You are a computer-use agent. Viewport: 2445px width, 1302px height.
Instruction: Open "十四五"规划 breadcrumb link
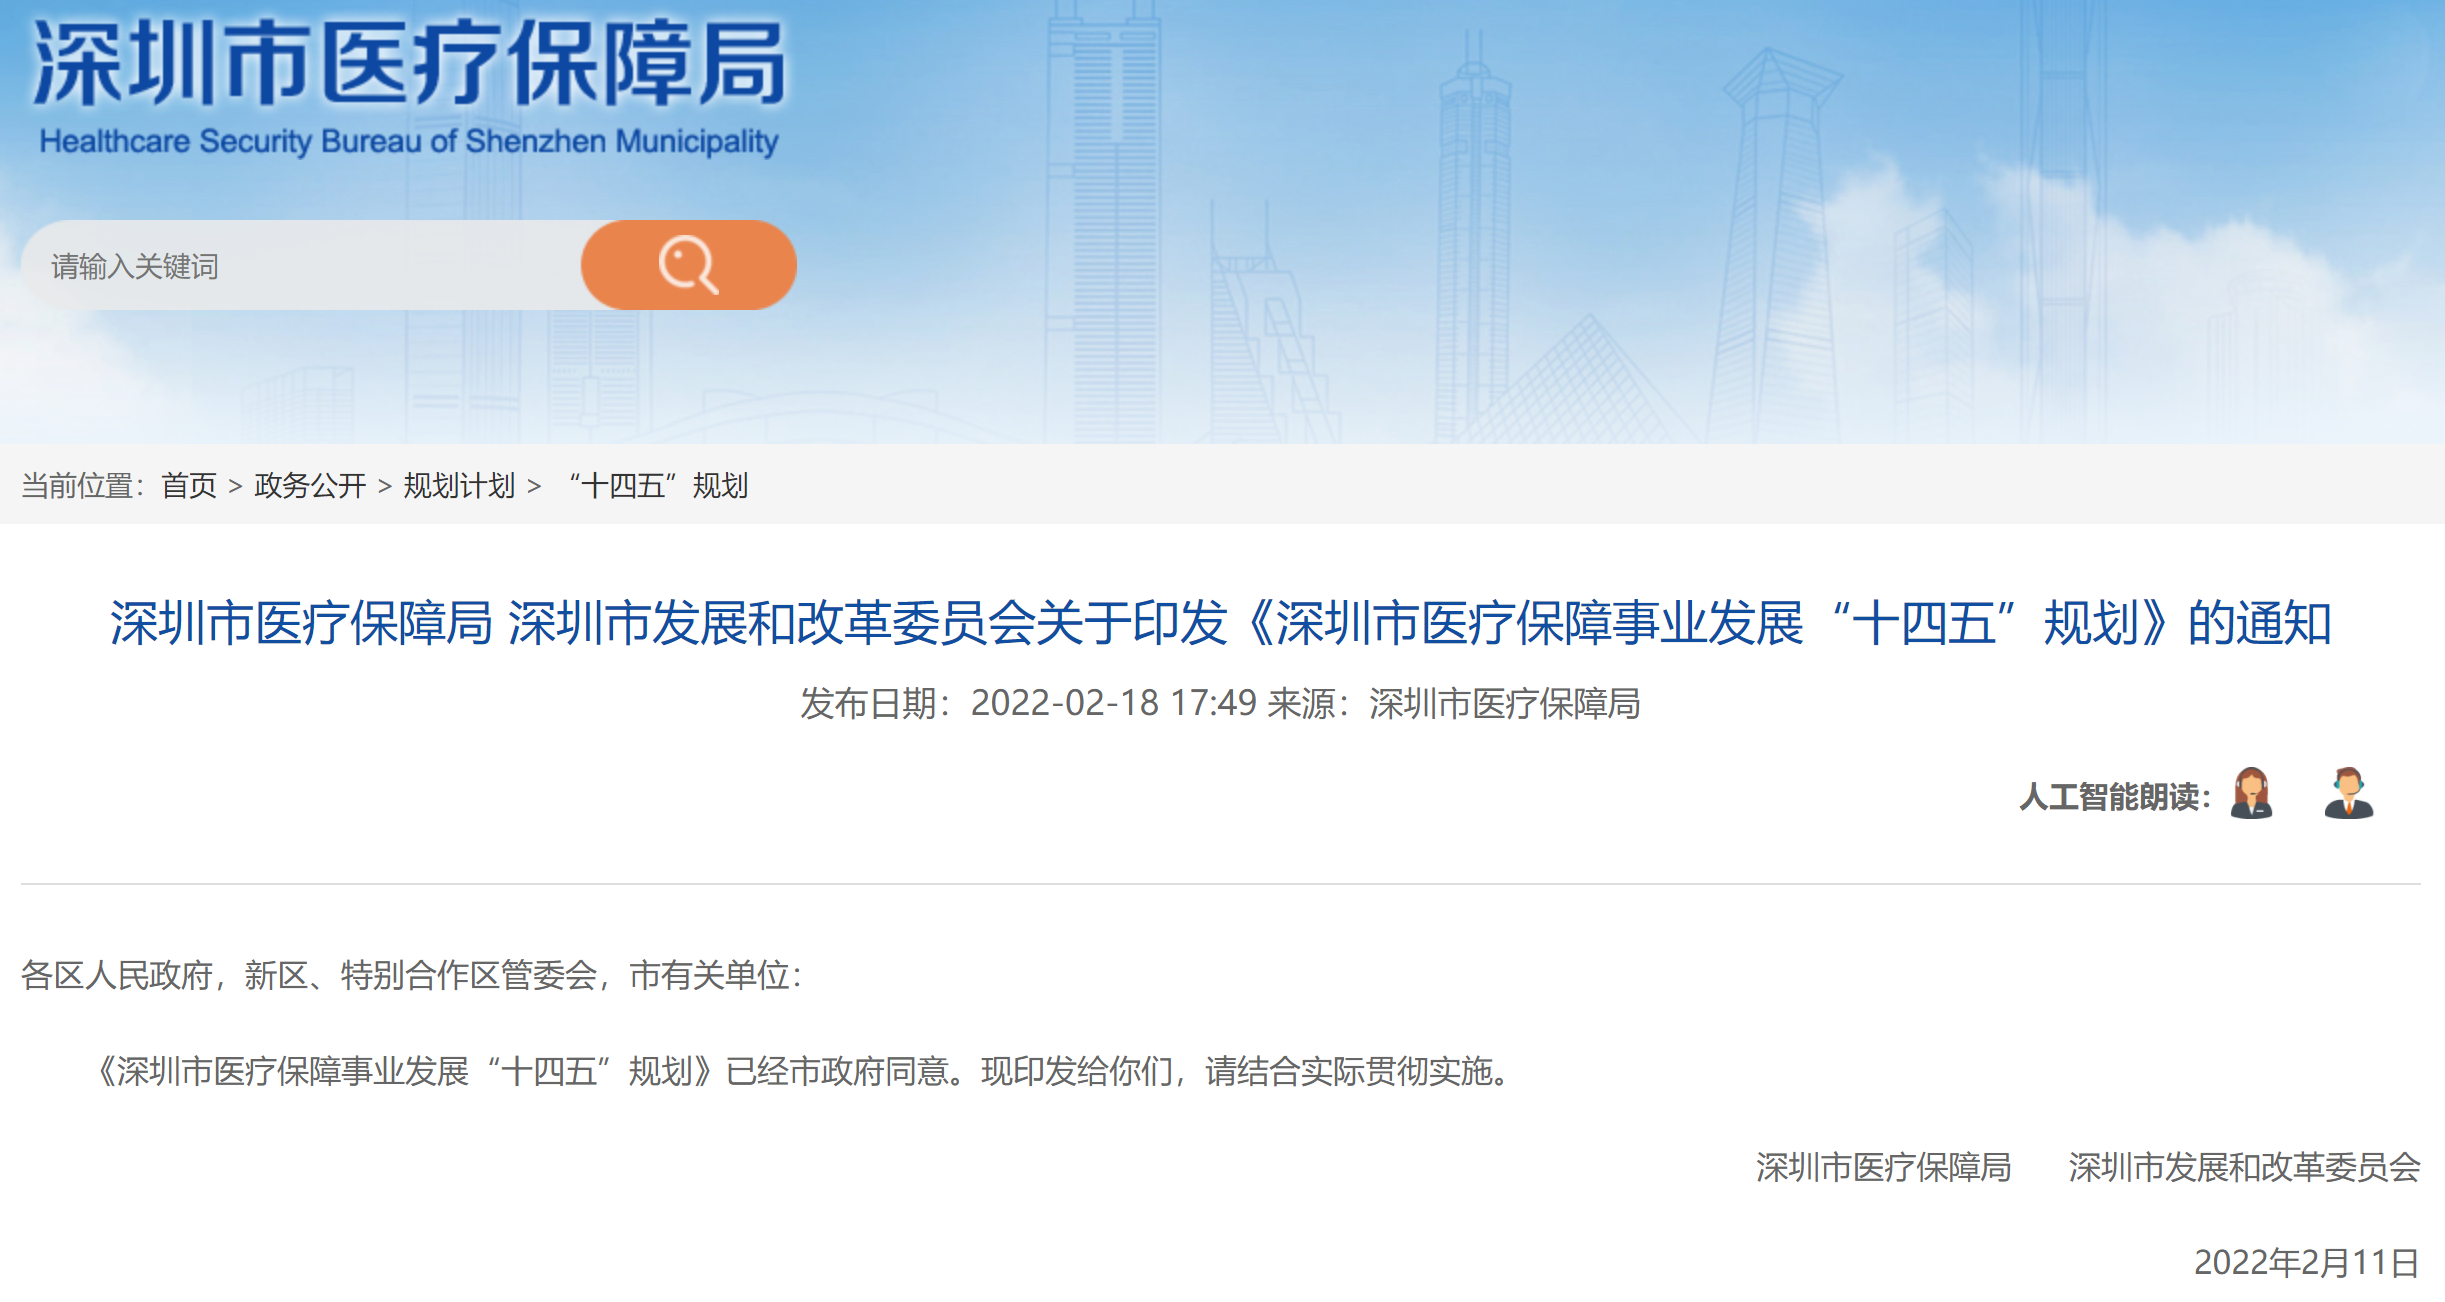point(658,486)
